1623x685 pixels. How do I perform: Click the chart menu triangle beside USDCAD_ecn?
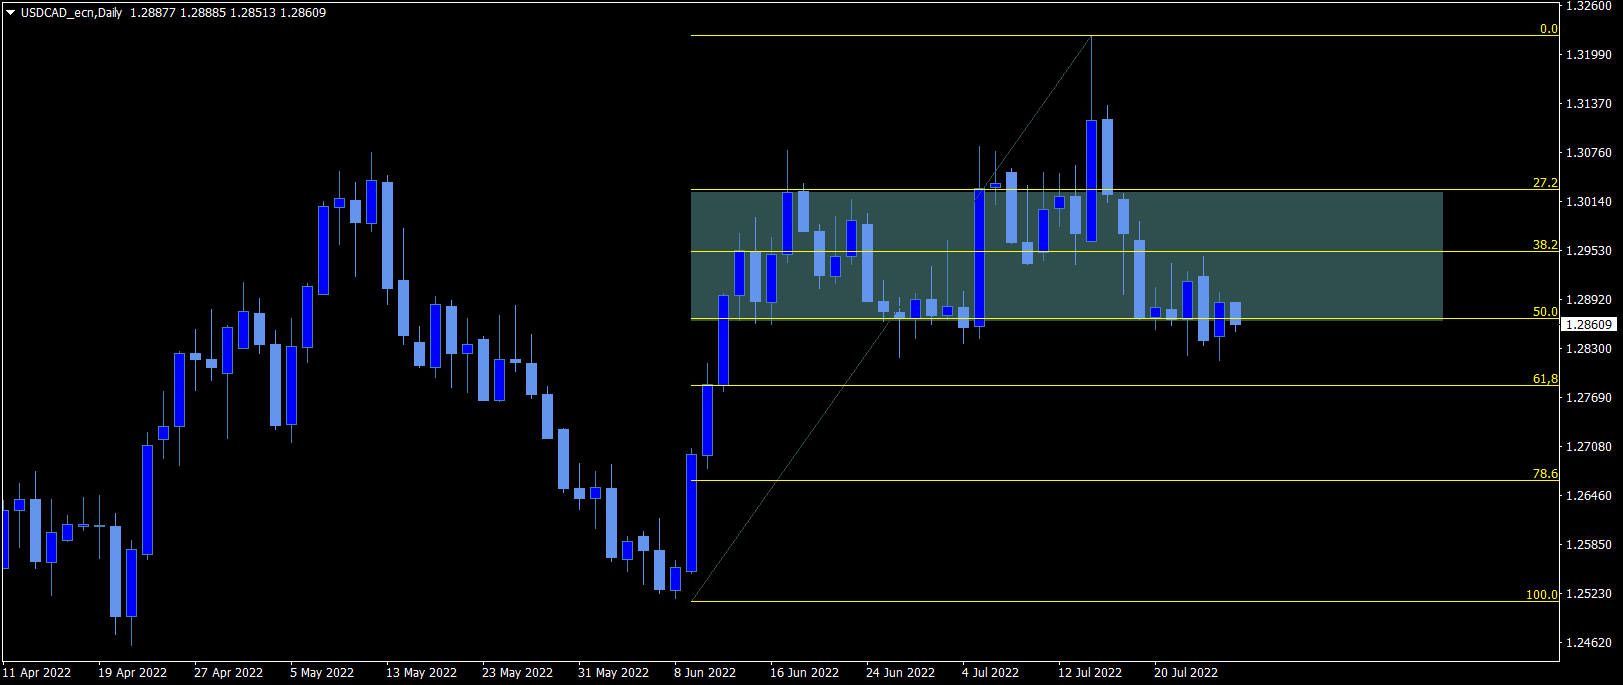11,13
